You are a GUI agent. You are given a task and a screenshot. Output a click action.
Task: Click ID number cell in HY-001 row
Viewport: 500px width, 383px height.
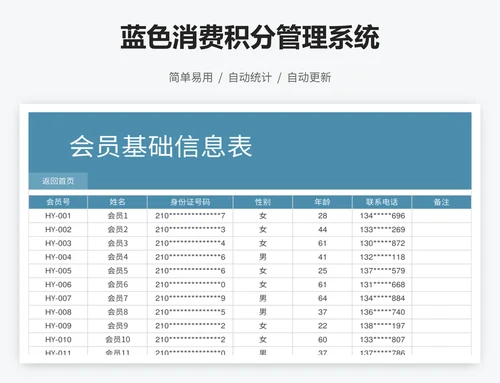tap(190, 216)
